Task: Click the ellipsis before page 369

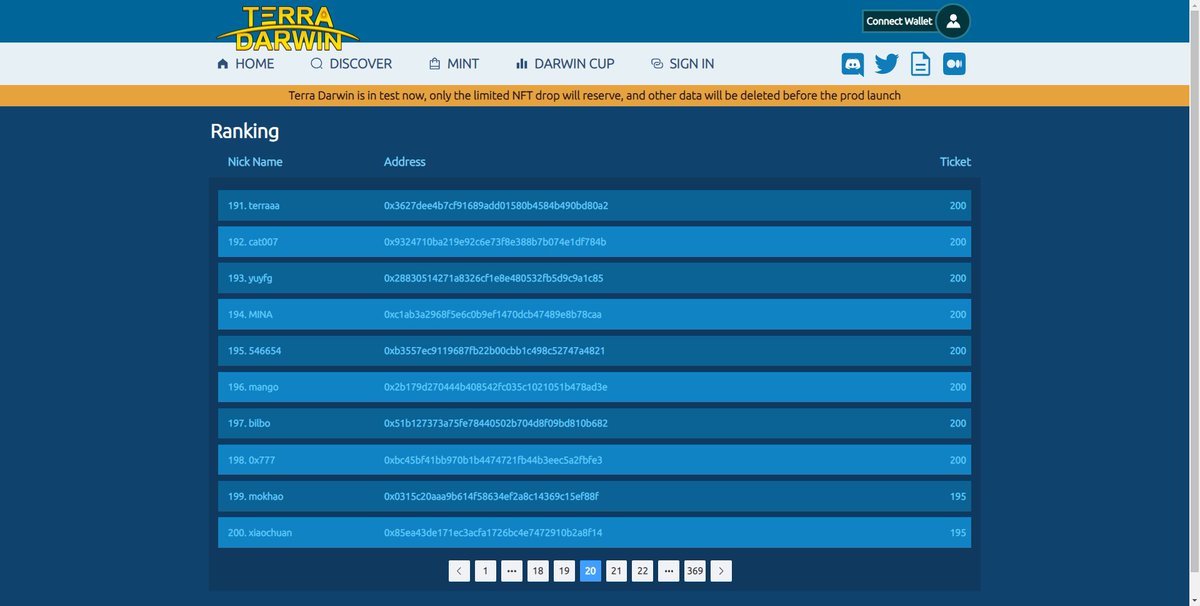Action: pyautogui.click(x=668, y=571)
